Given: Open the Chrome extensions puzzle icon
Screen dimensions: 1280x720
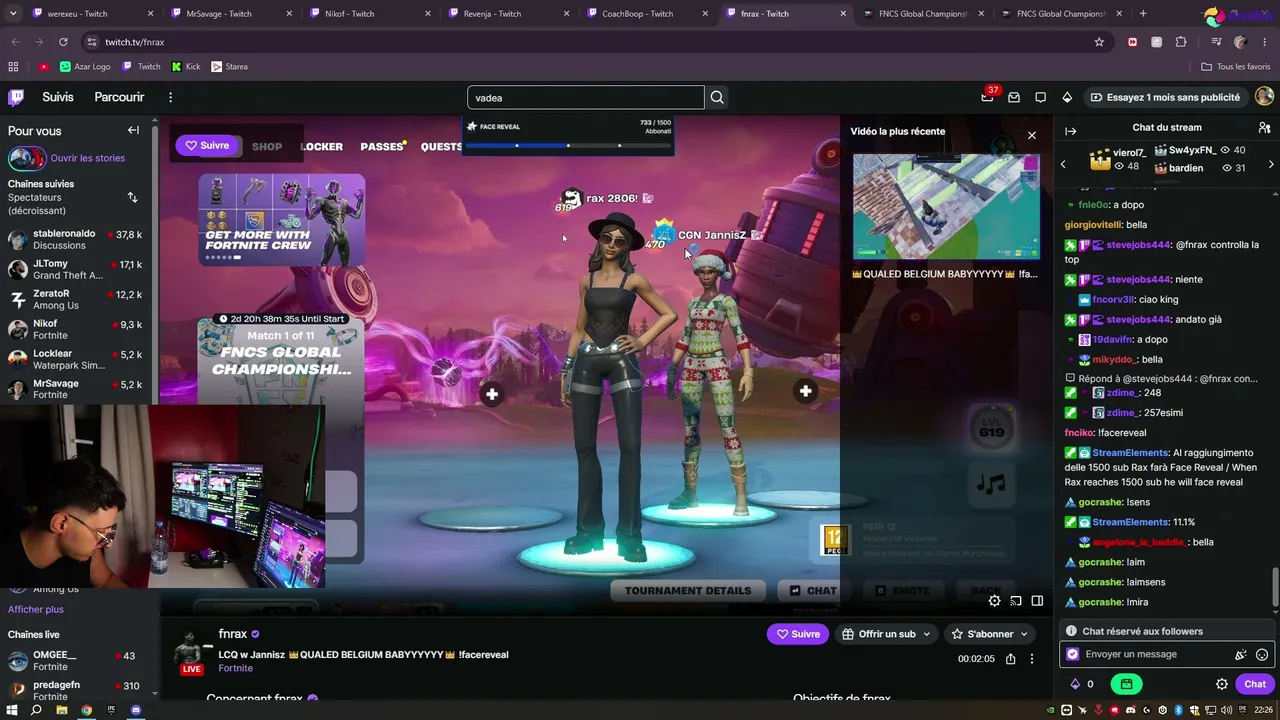Looking at the screenshot, I should click(x=1181, y=42).
